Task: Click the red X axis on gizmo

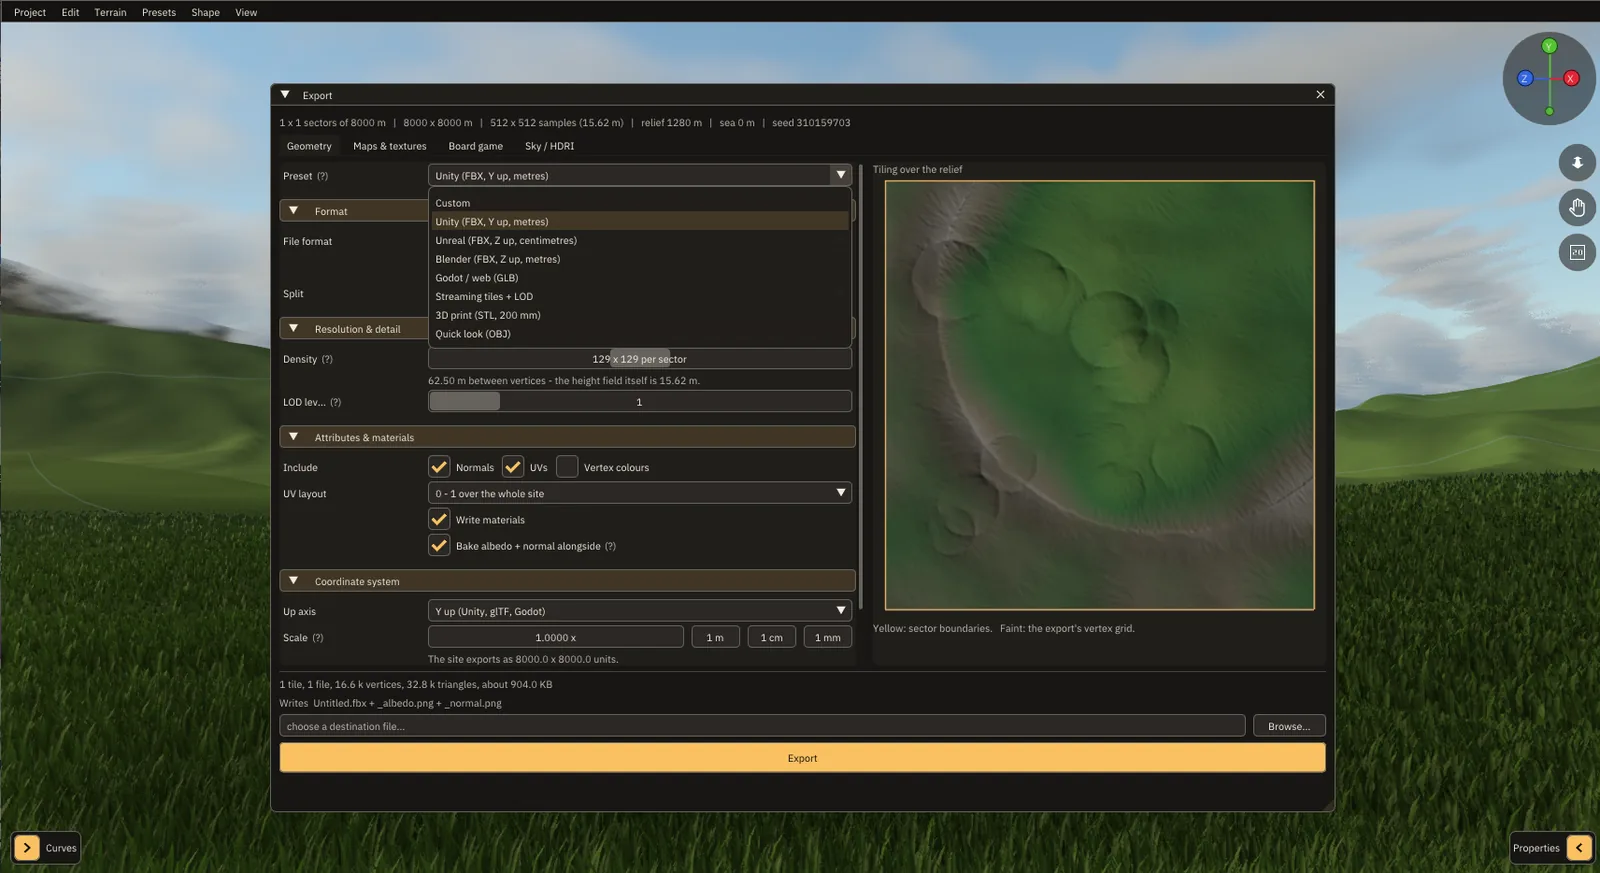Action: click(x=1571, y=78)
